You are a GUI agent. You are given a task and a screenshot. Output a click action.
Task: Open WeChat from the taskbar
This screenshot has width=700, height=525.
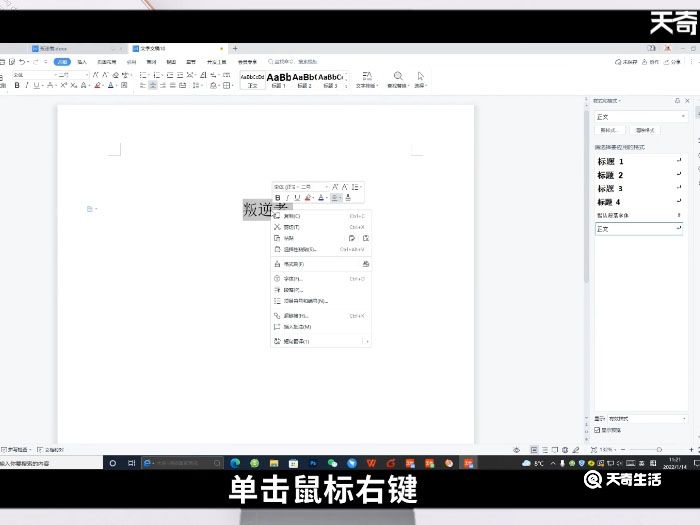point(333,463)
